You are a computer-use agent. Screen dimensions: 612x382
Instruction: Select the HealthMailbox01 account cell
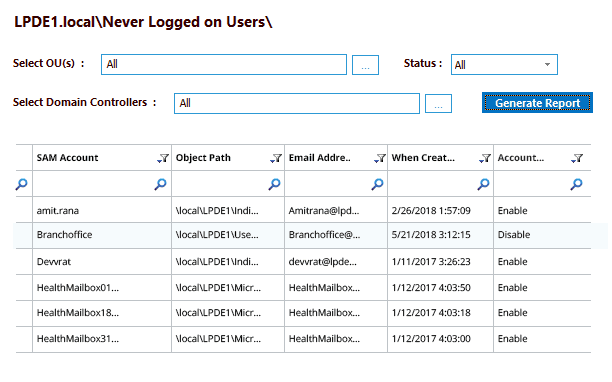pos(102,288)
